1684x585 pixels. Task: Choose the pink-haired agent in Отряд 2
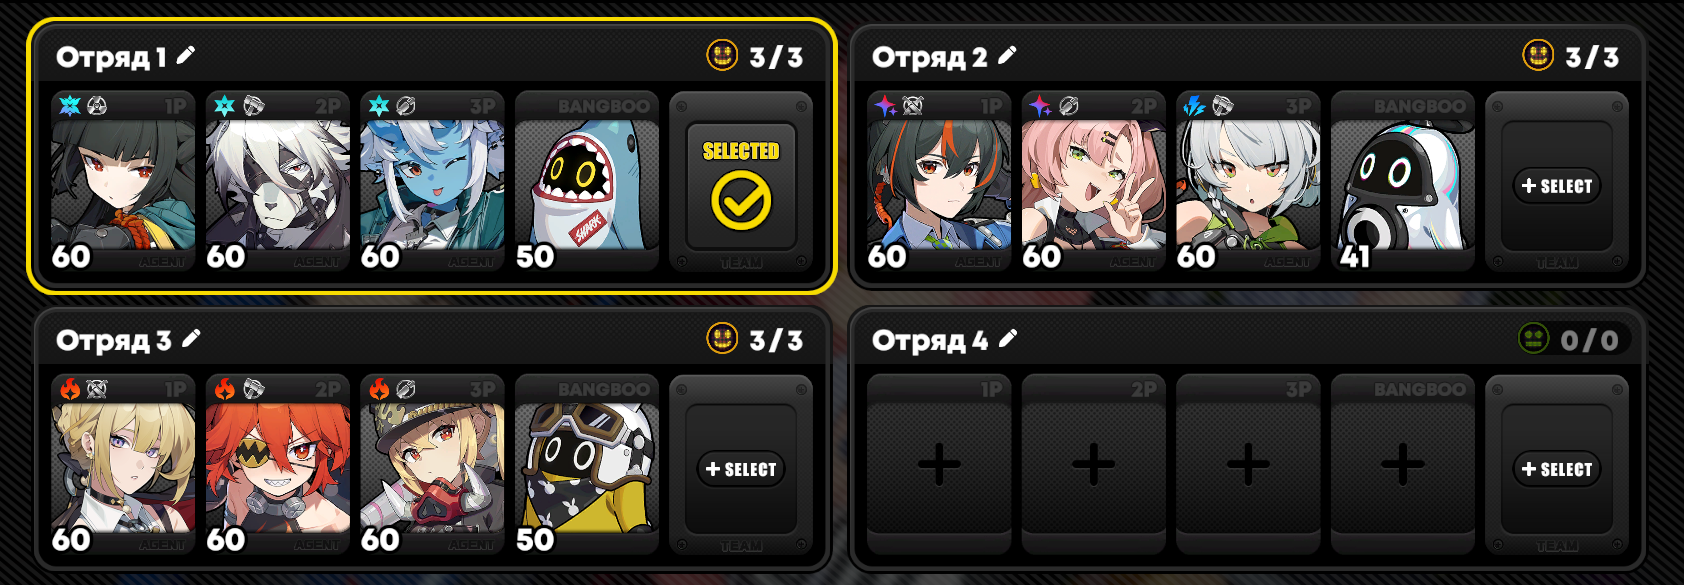click(1094, 182)
